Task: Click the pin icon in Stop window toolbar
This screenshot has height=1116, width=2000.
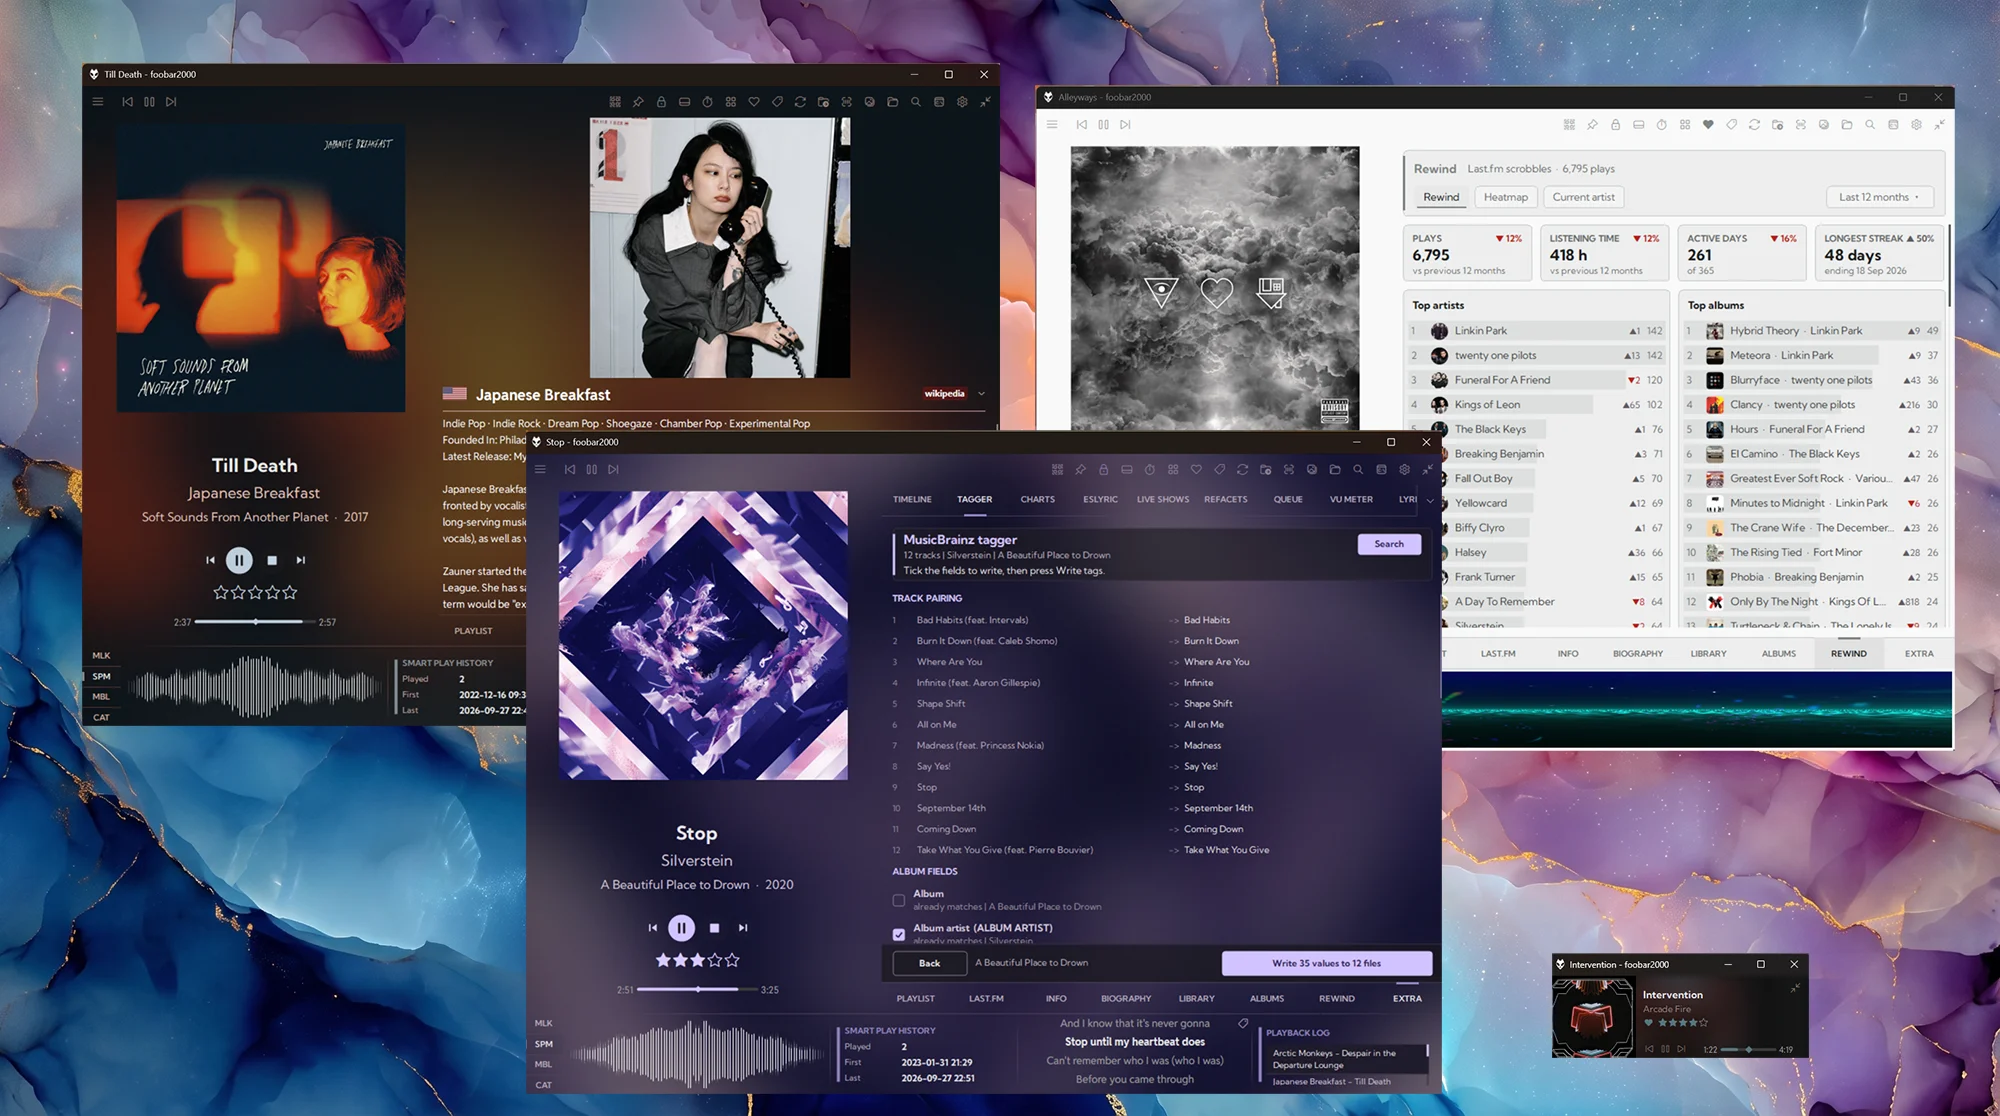Action: point(1080,470)
